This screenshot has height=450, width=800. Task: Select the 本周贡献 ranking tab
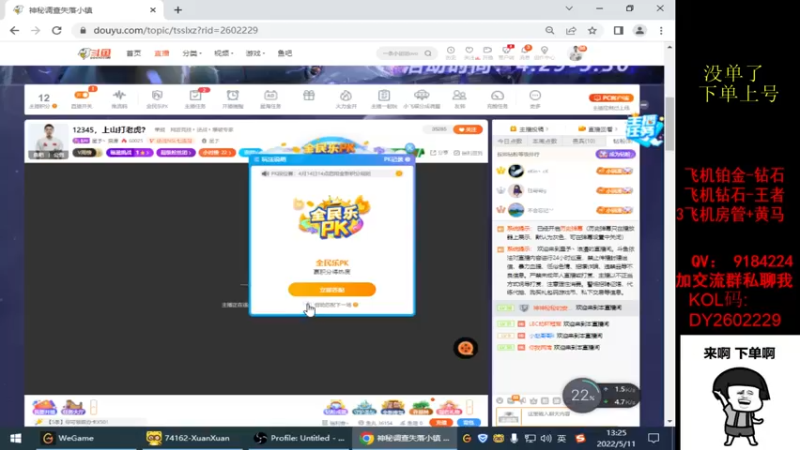click(x=544, y=141)
